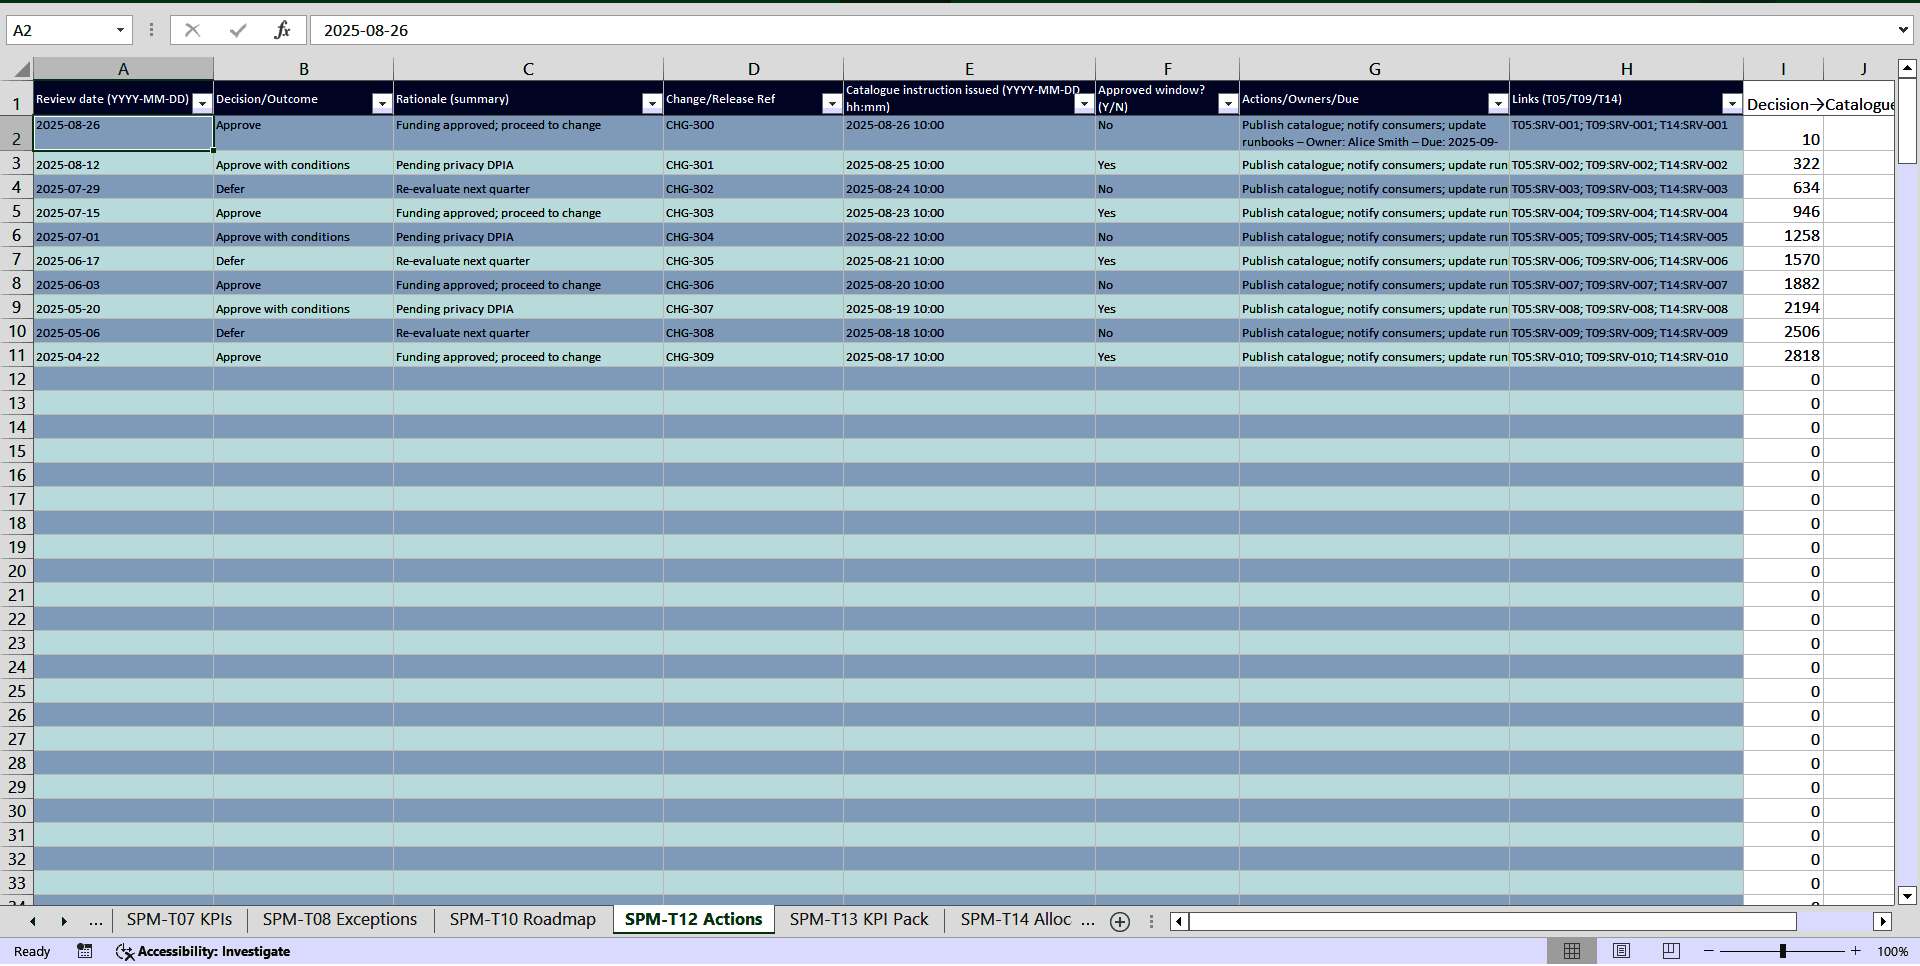
Task: Switch to SPM-T07 KPIs sheet tab
Action: coord(179,920)
